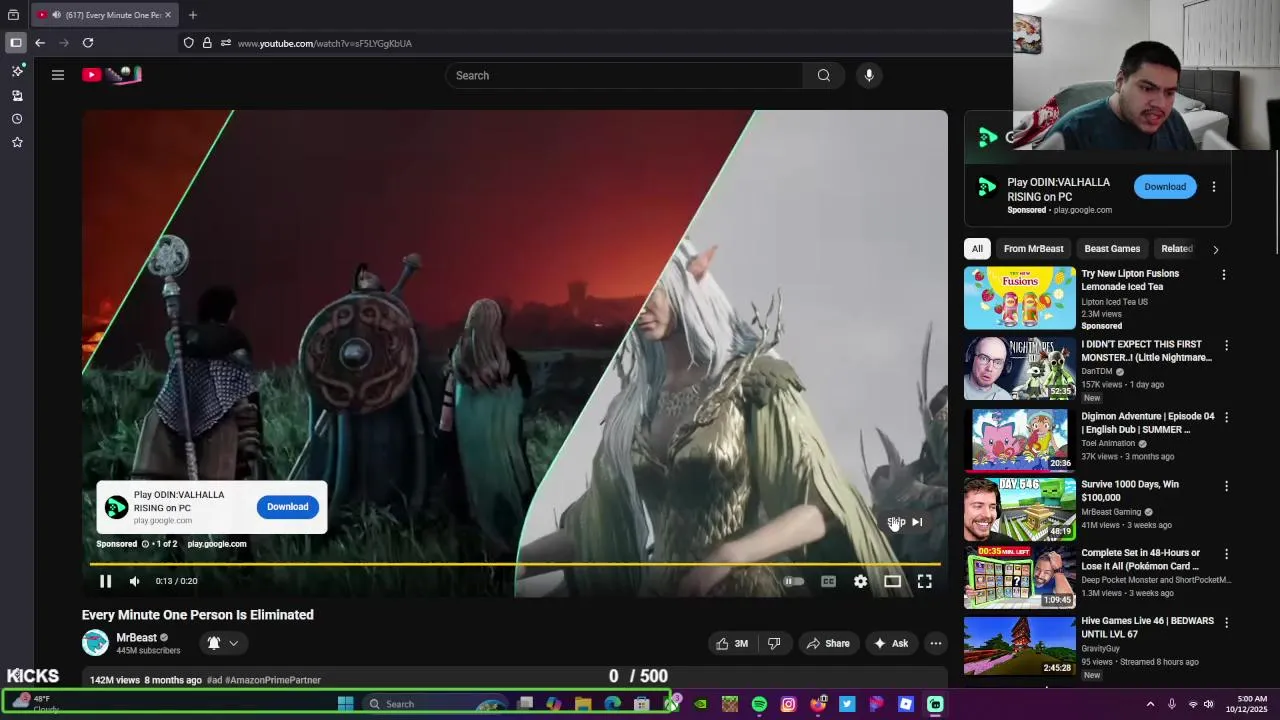This screenshot has height=720, width=1280.
Task: Pause the video with the pause button
Action: coord(105,581)
